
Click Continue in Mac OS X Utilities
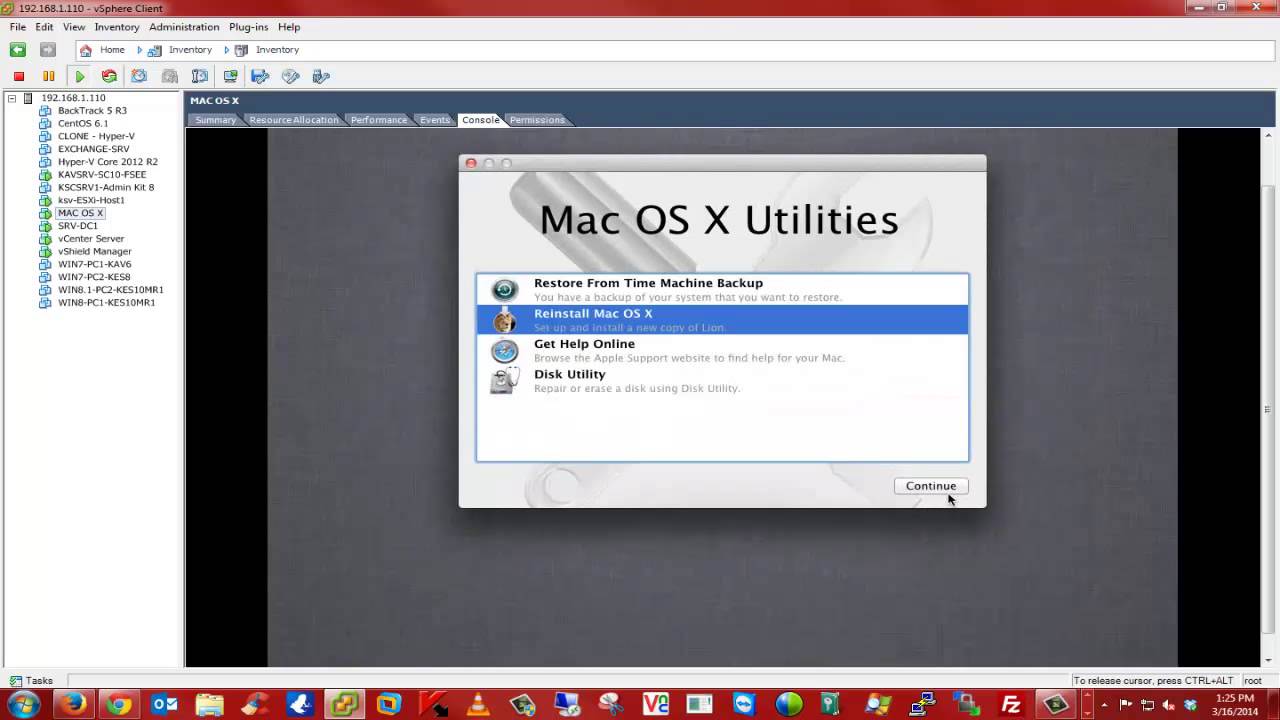(931, 486)
